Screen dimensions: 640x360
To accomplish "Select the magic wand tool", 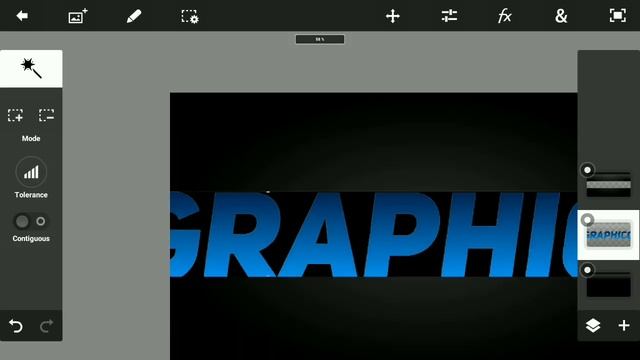I will 31,68.
